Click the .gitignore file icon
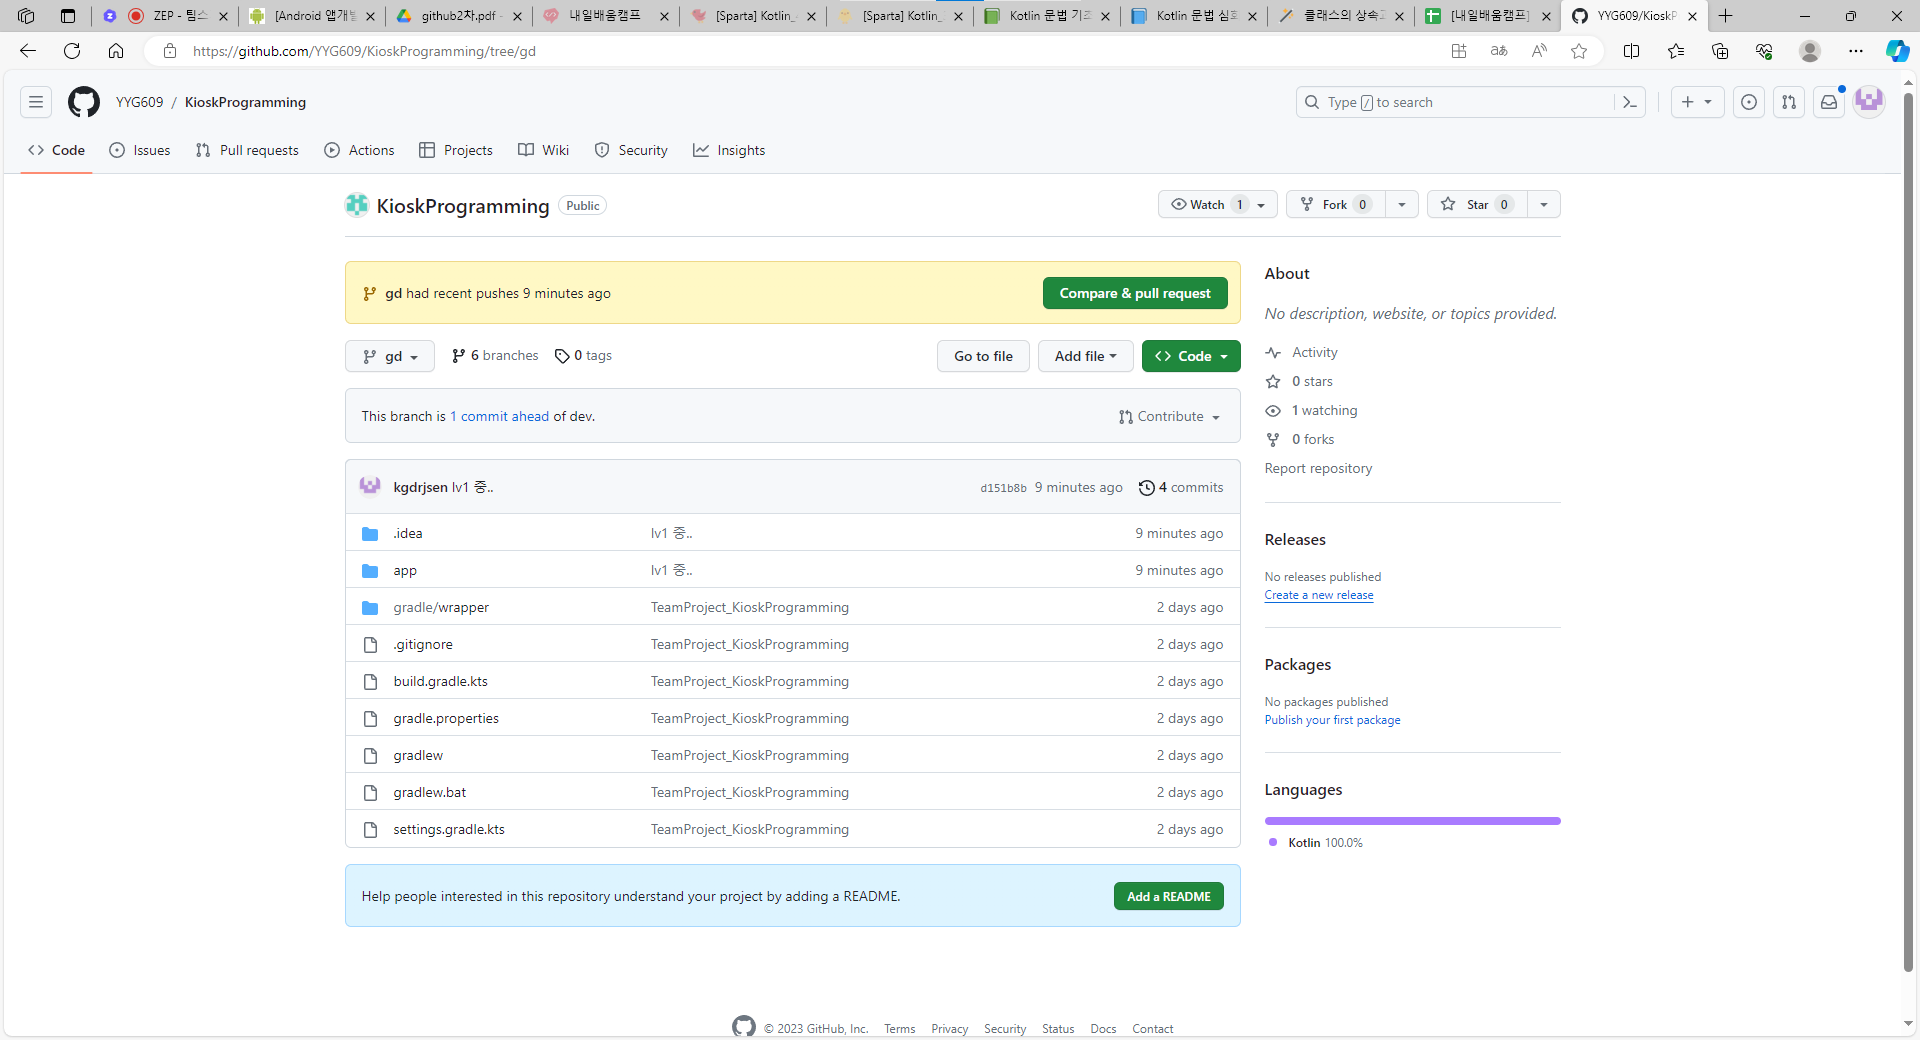 (370, 644)
